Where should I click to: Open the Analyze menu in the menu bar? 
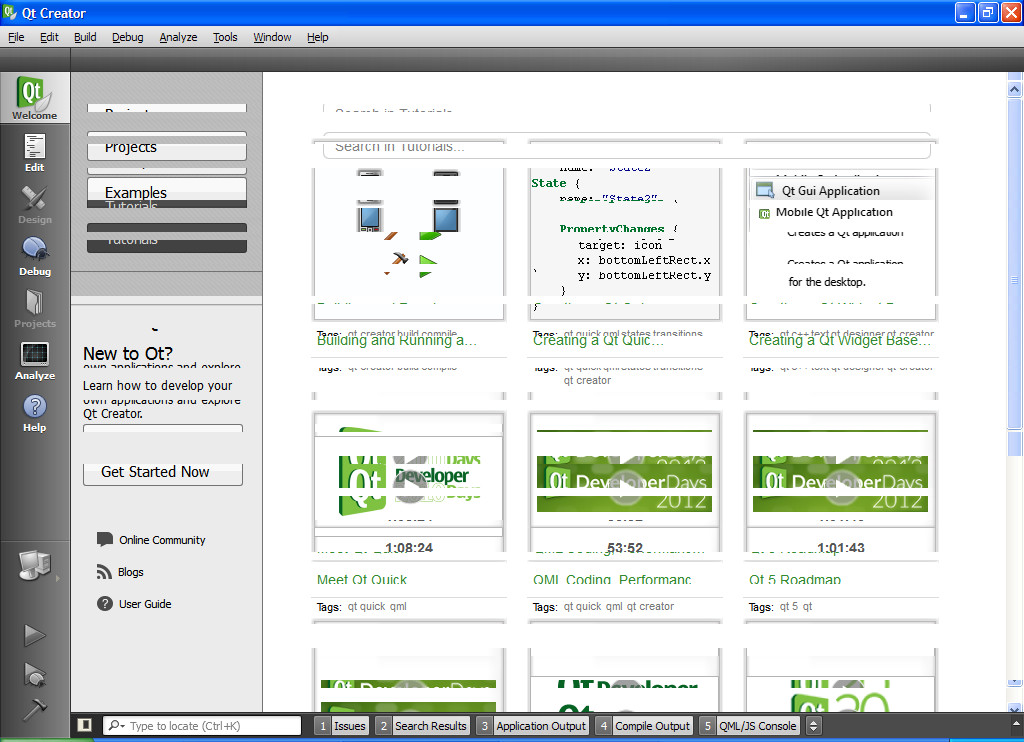tap(178, 37)
